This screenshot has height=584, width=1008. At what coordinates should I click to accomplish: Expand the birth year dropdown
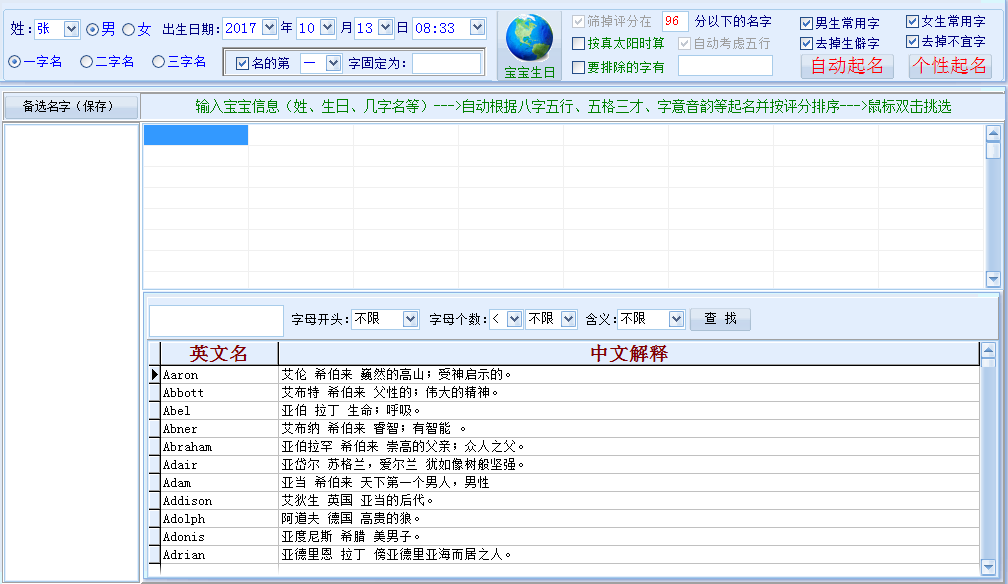coord(269,28)
